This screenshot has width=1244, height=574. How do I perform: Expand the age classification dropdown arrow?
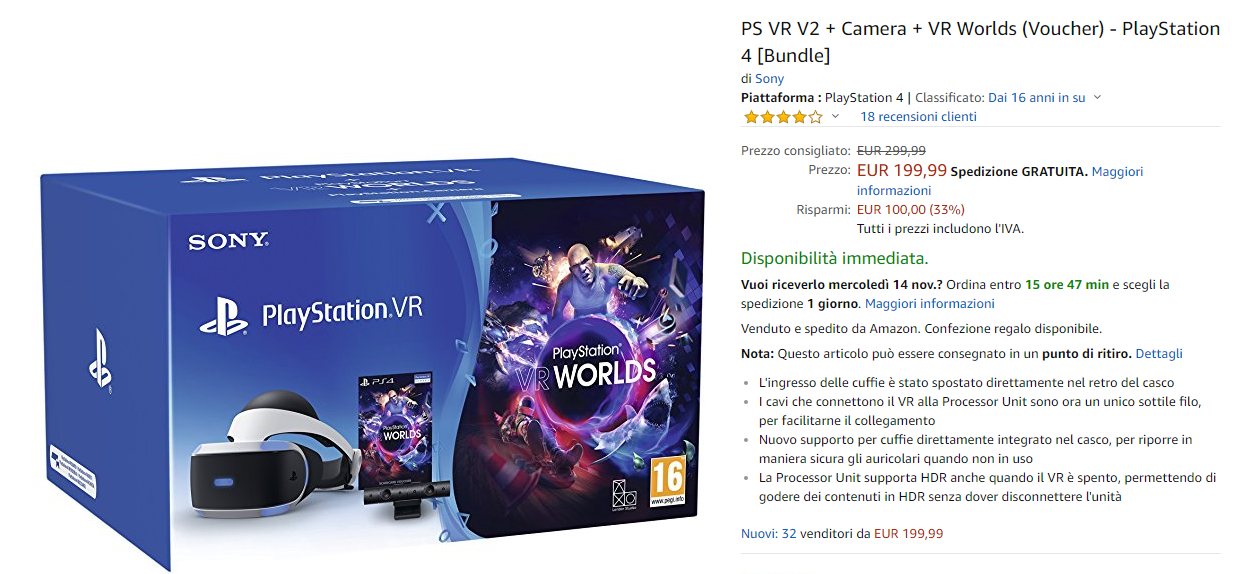point(1097,97)
